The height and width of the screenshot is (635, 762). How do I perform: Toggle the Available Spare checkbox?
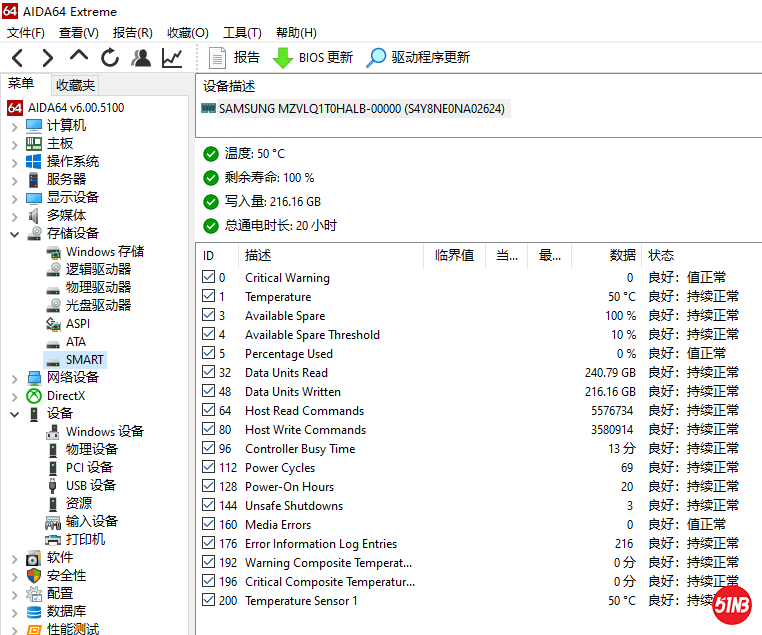[208, 316]
